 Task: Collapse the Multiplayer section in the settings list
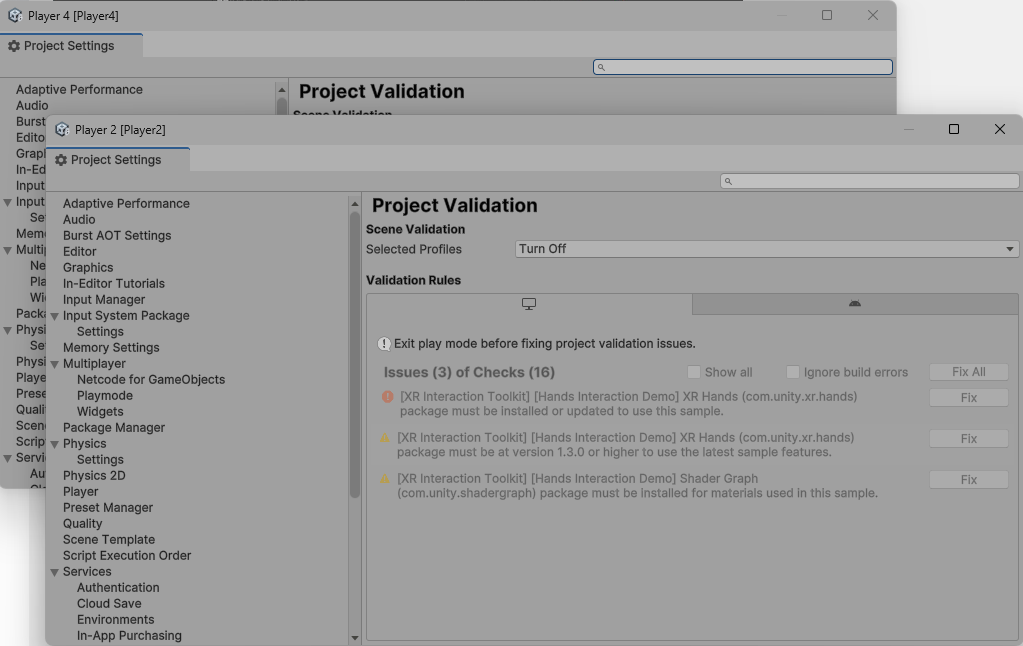[55, 363]
